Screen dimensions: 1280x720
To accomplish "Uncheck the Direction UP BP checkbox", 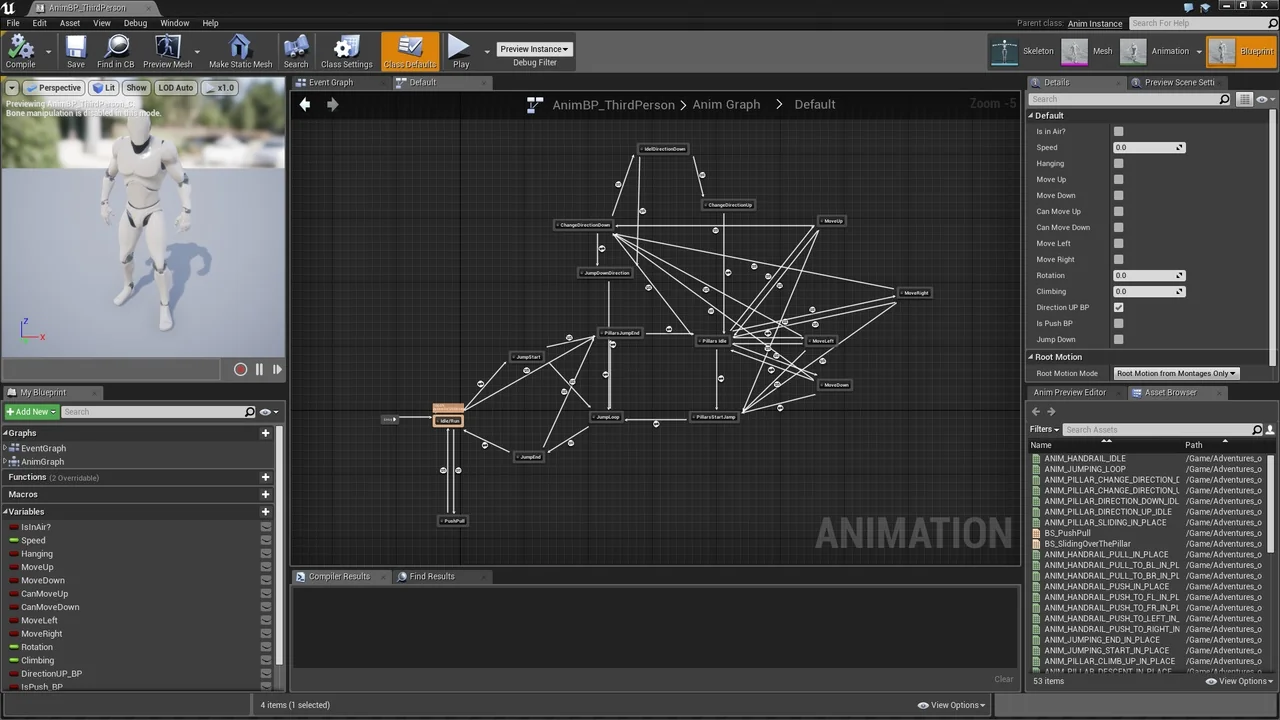I will pos(1118,307).
